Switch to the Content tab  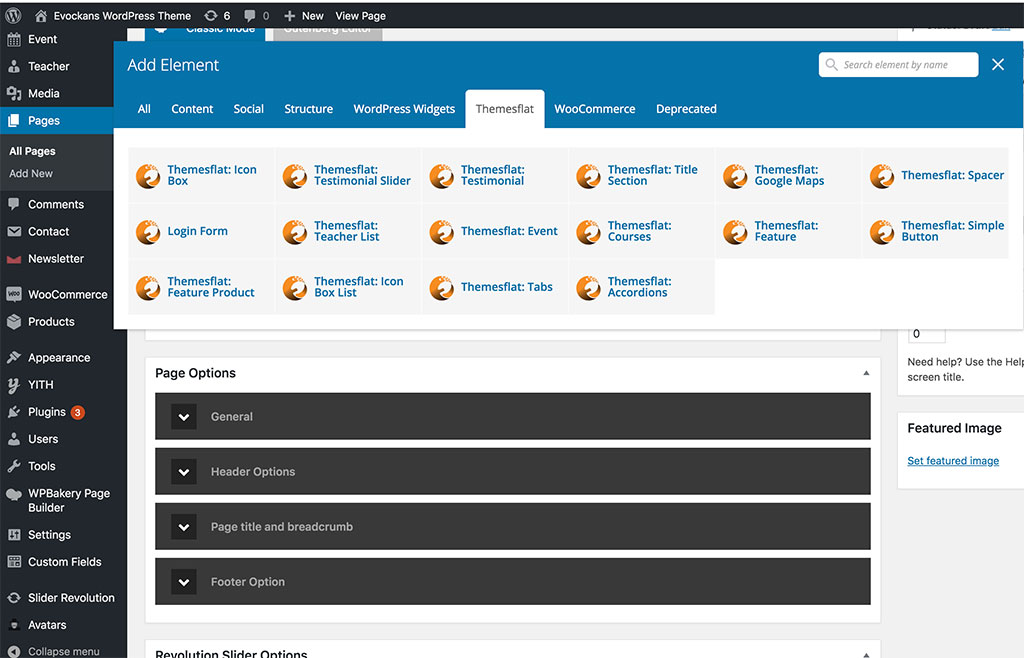tap(192, 109)
